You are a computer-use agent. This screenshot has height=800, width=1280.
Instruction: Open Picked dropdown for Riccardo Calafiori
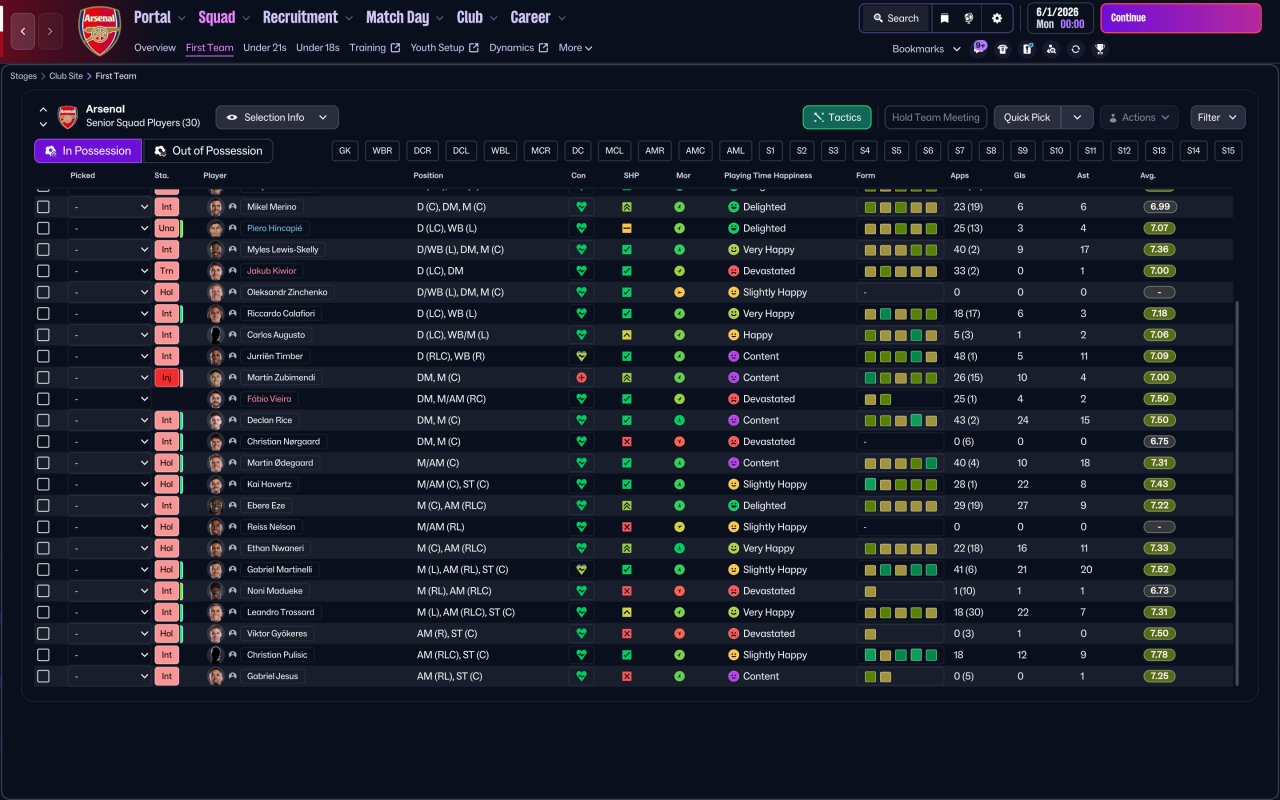click(x=110, y=314)
